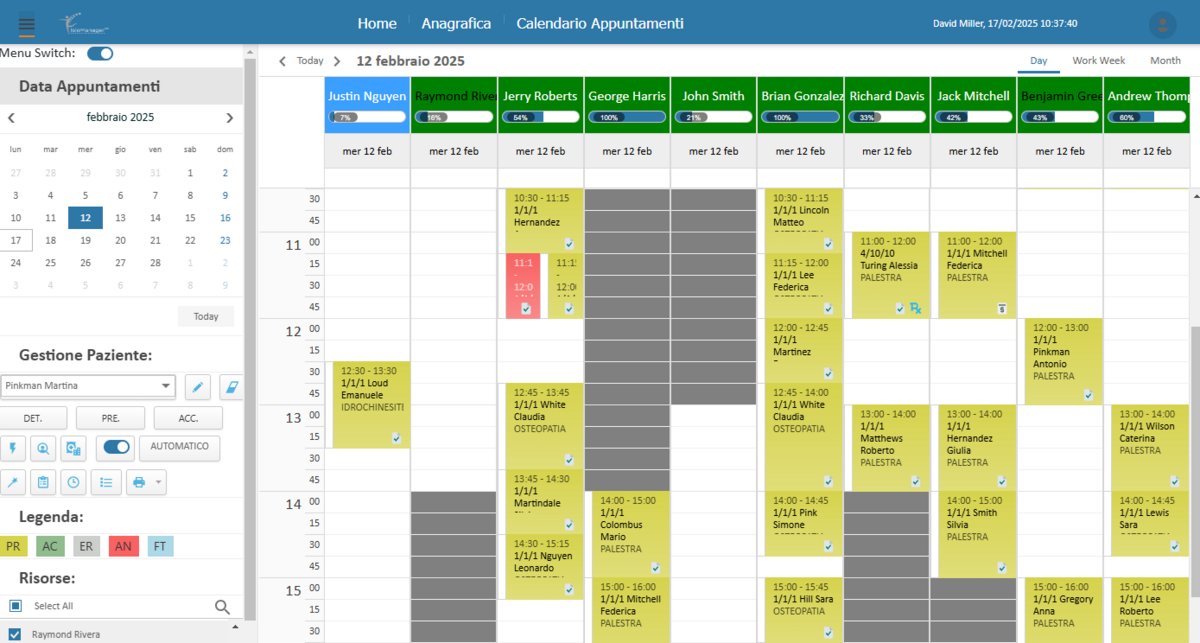
Task: Go to next month in the mini calendar
Action: point(229,118)
